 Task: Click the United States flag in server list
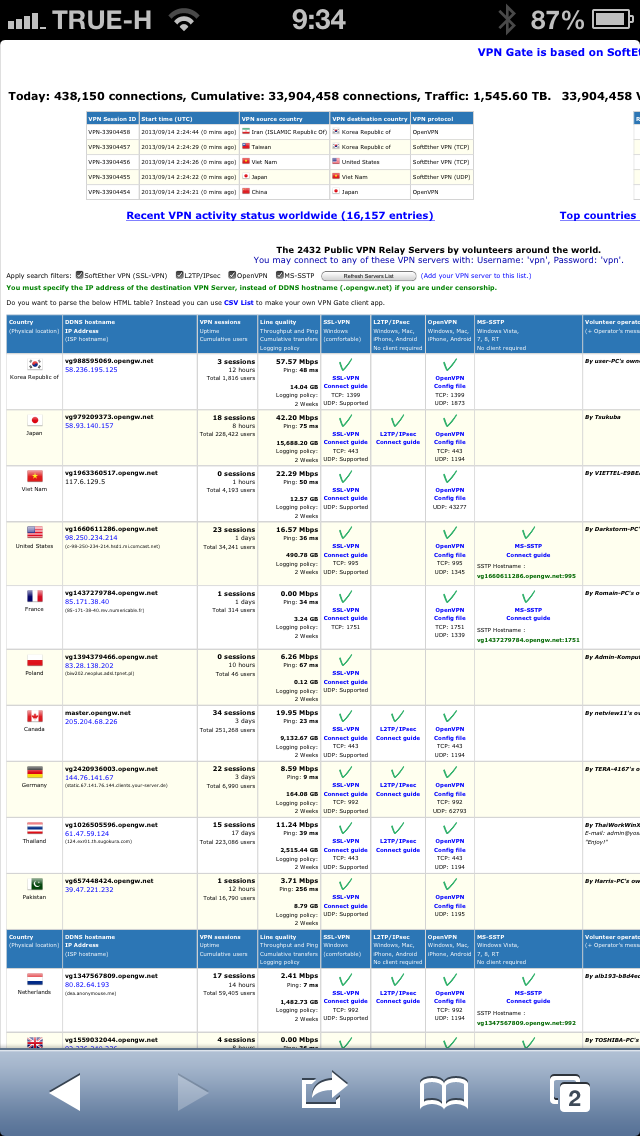(34, 532)
